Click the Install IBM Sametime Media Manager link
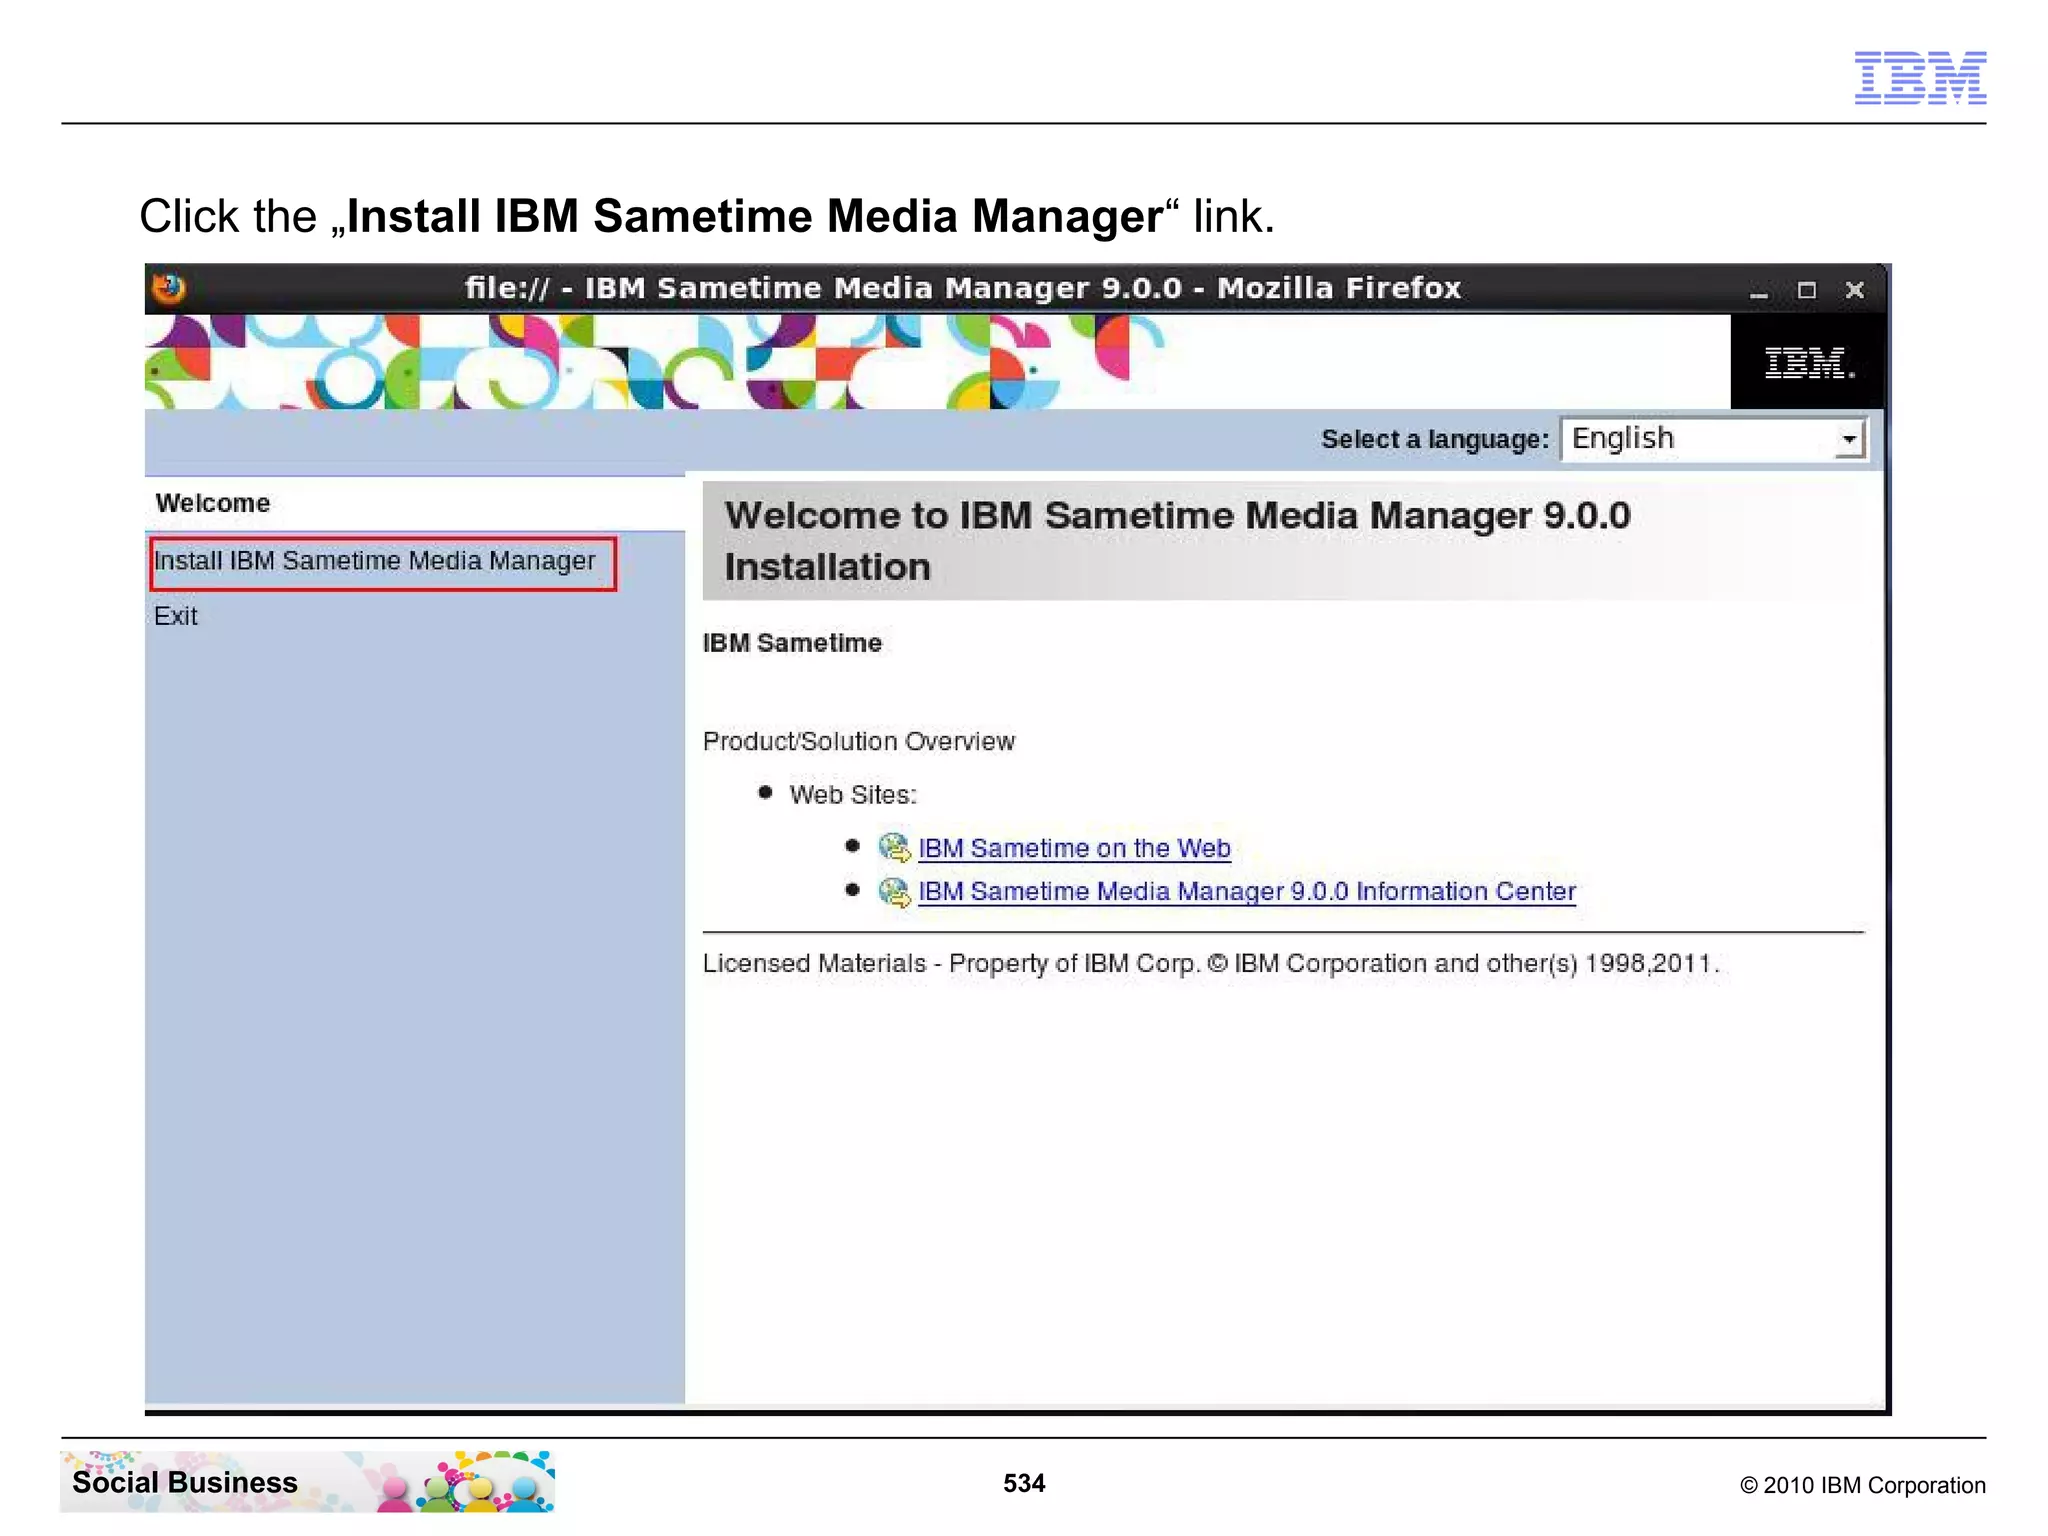 click(375, 561)
